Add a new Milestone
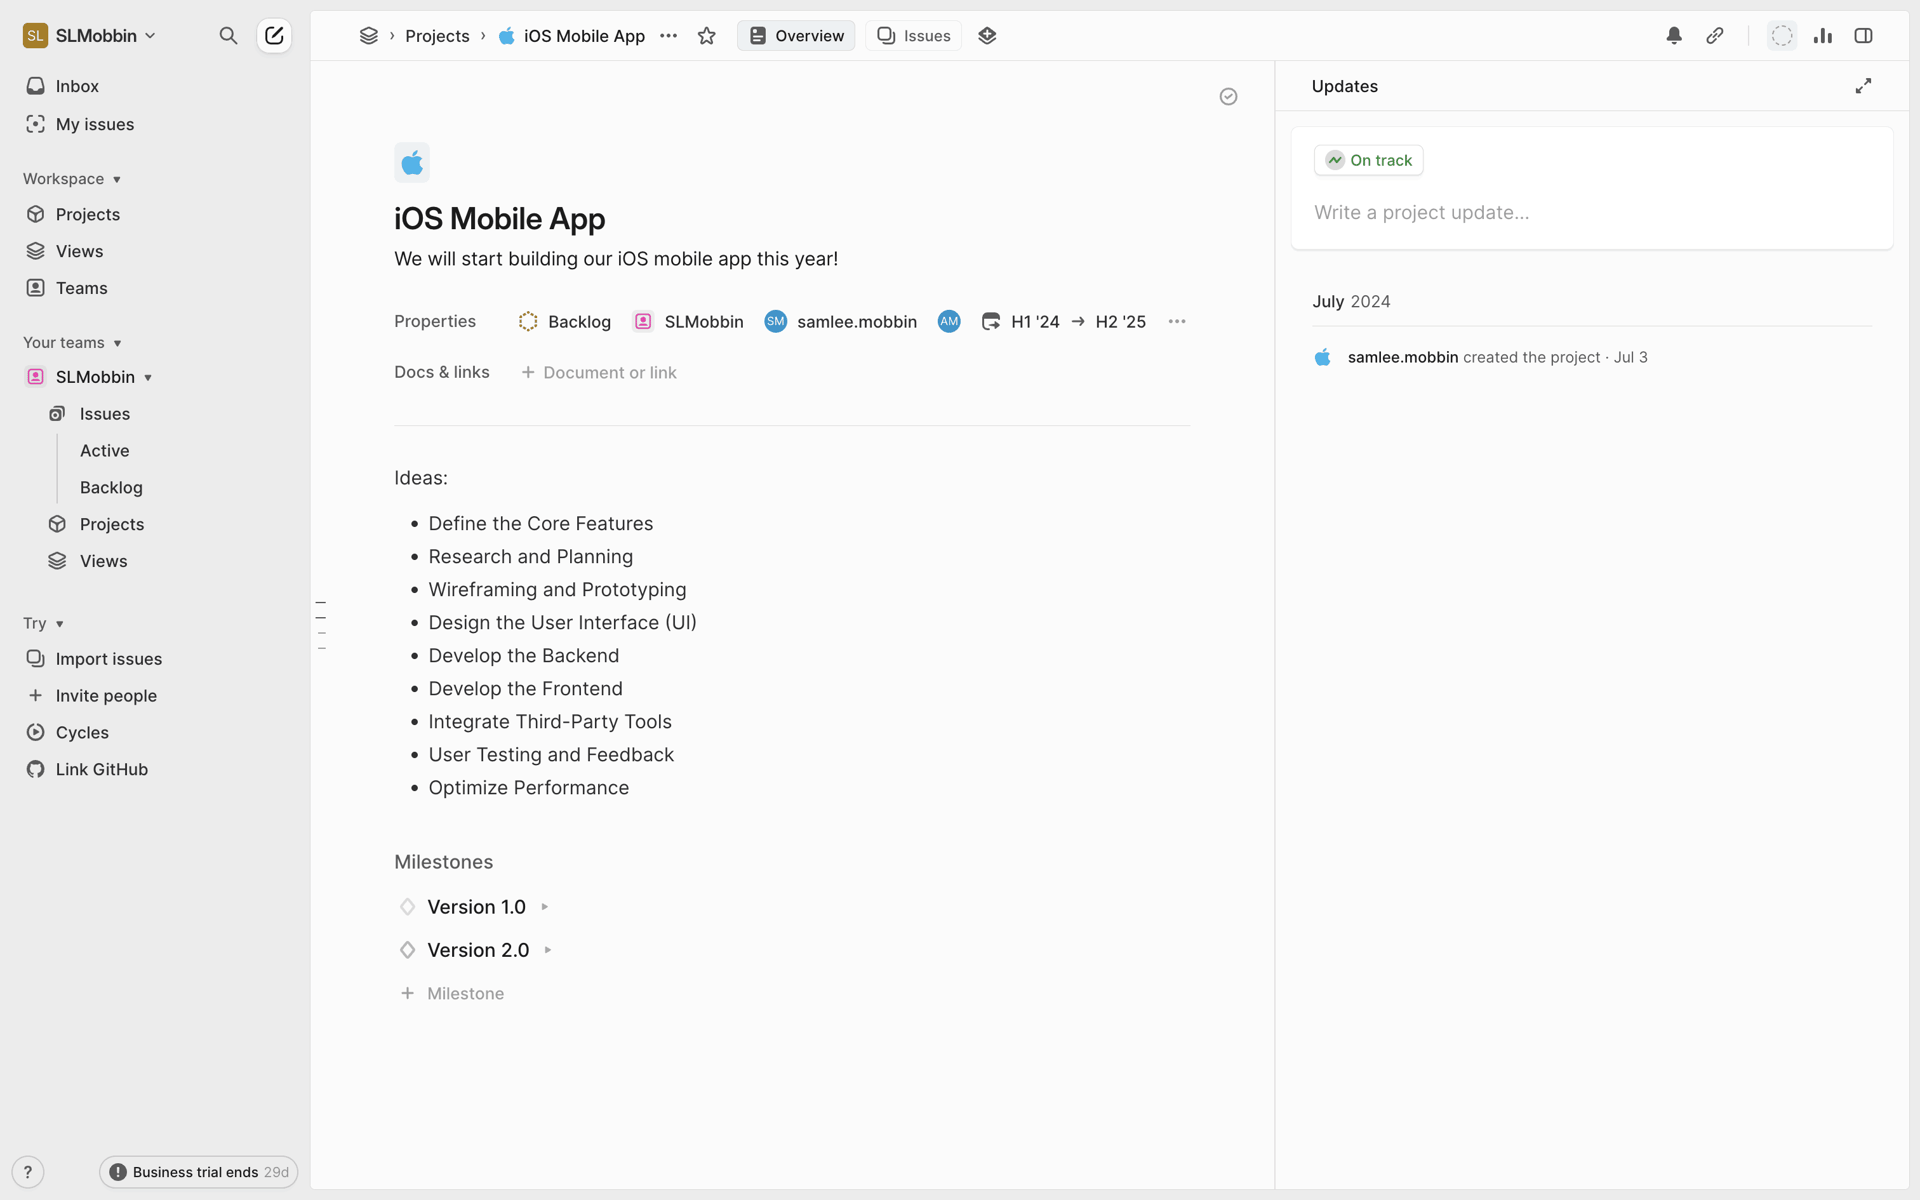This screenshot has width=1920, height=1200. point(452,994)
